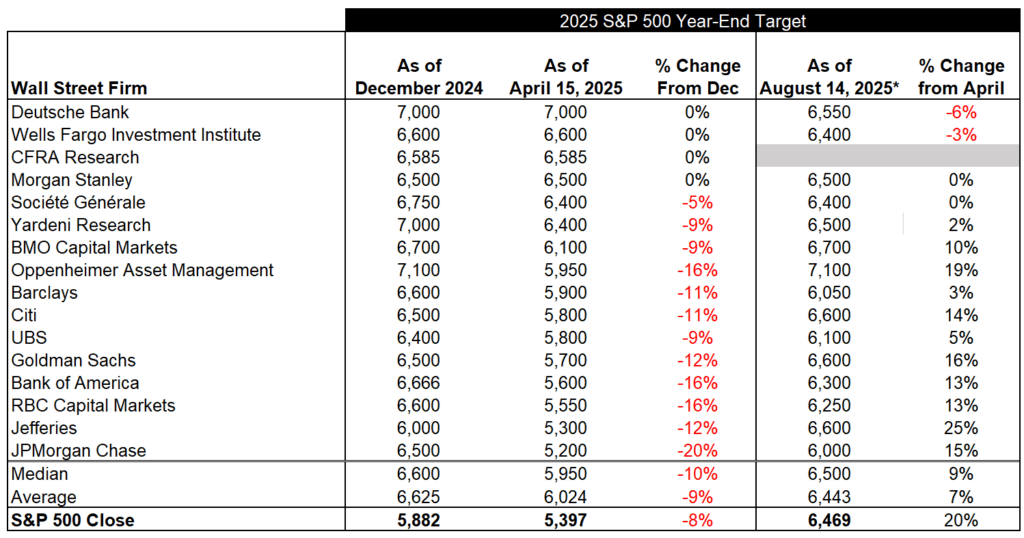This screenshot has height=538, width=1024.
Task: Select the "2025 S&P 500 Year-End Target" header
Action: click(682, 20)
